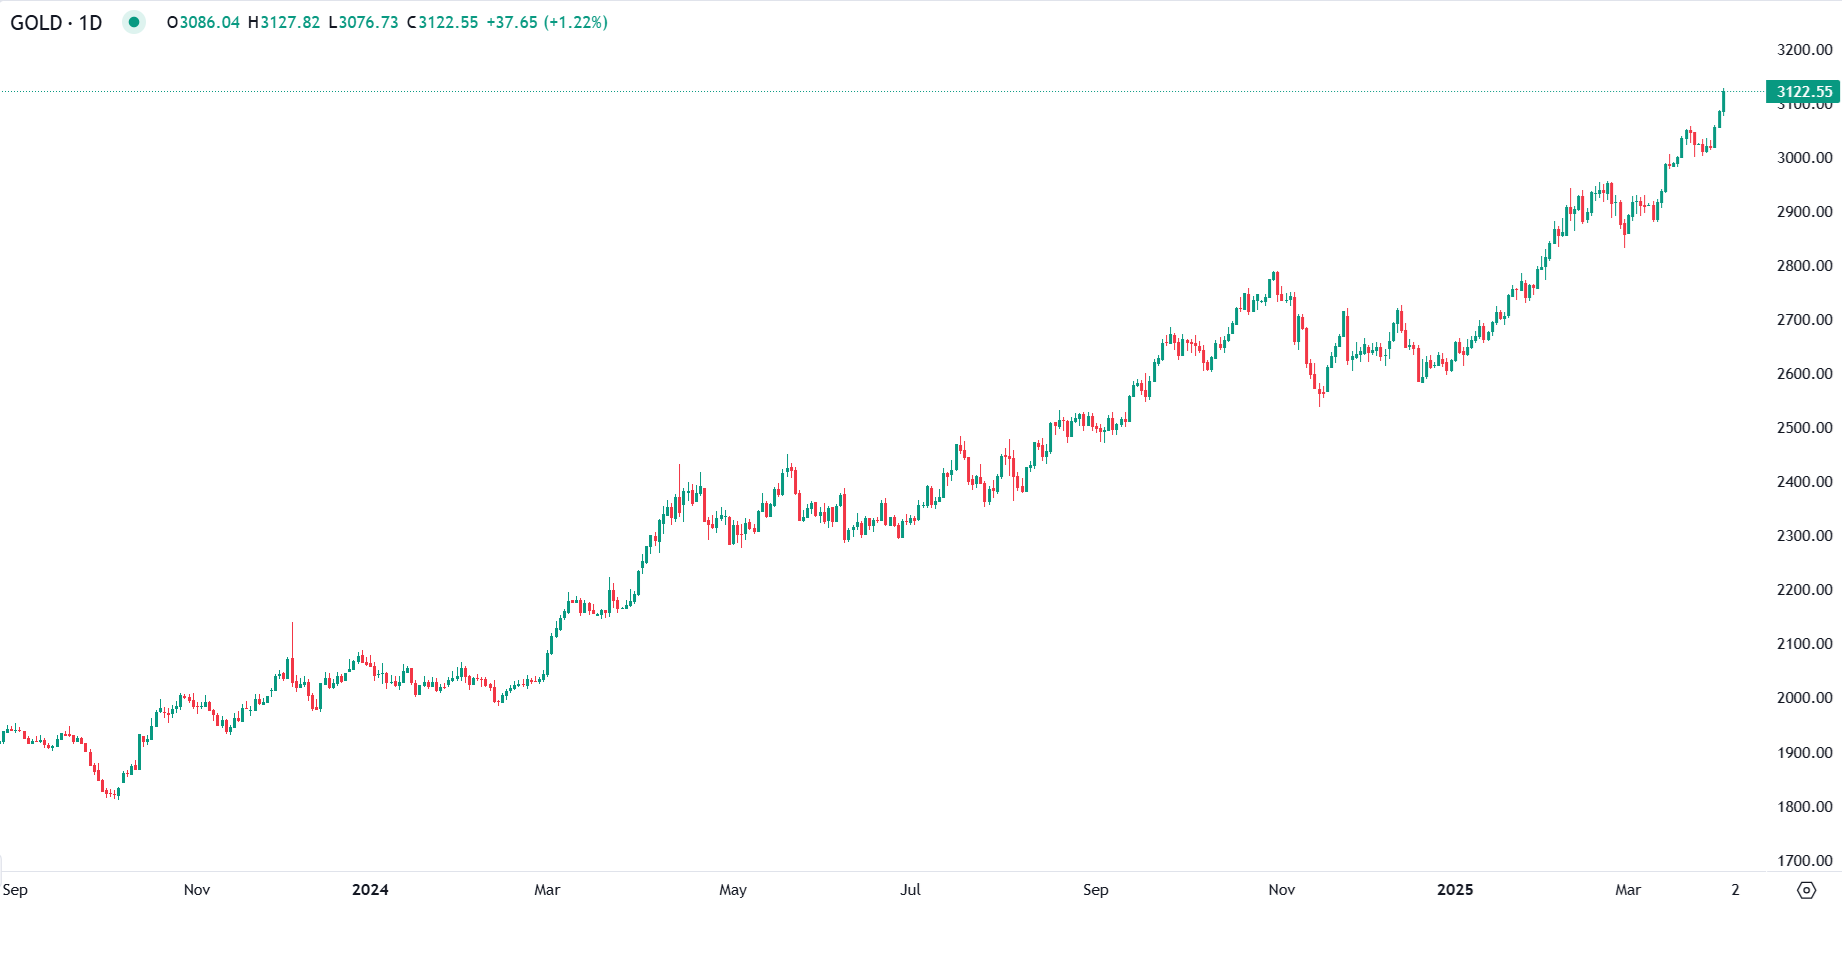Click the green market status dot

[x=134, y=22]
